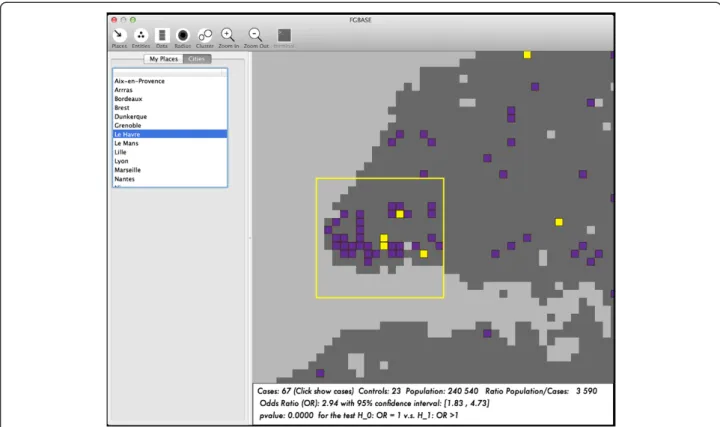
Task: Open the Entities toolbar icon
Action: 141,35
